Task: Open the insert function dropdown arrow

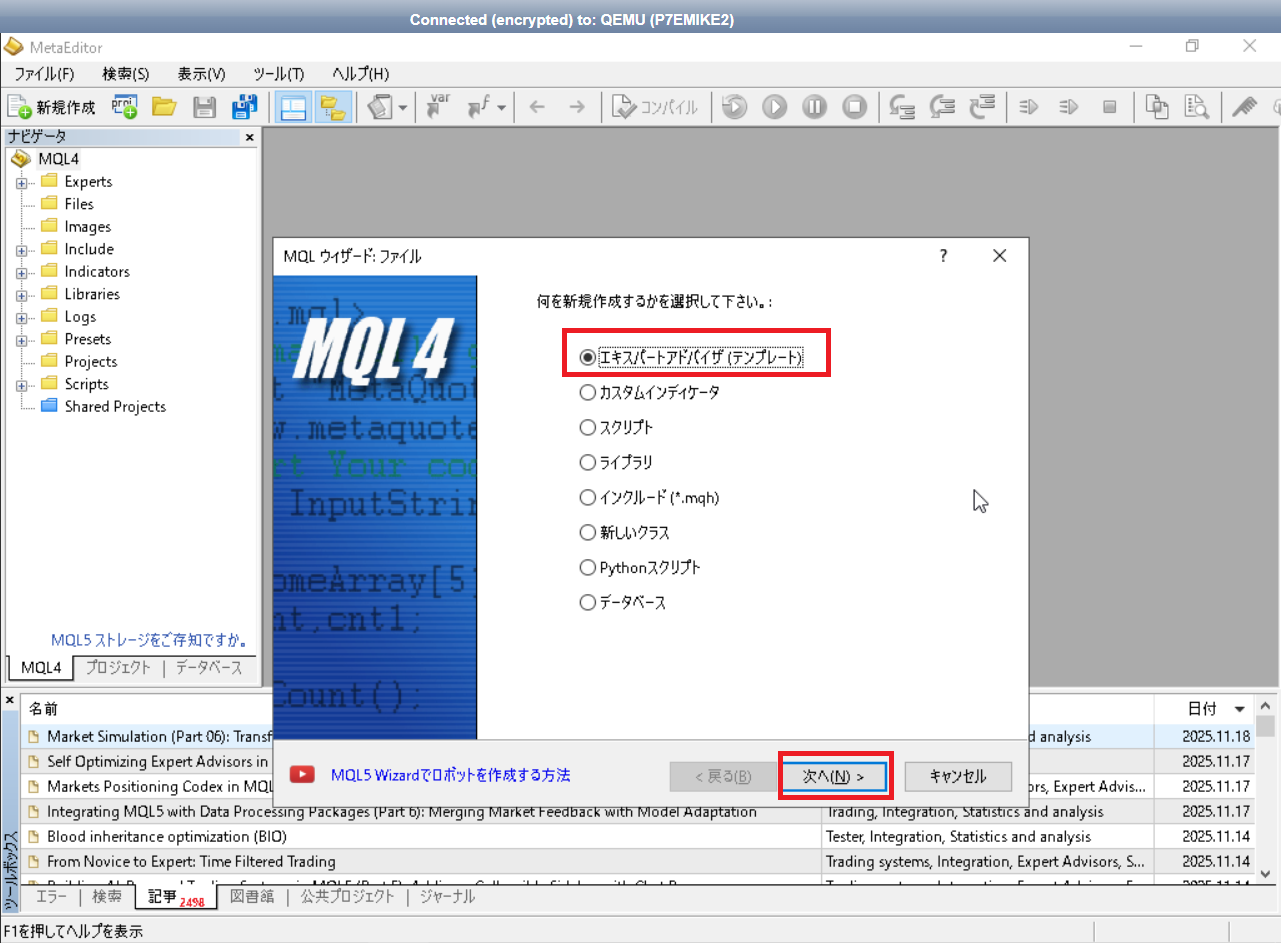Action: pyautogui.click(x=501, y=107)
